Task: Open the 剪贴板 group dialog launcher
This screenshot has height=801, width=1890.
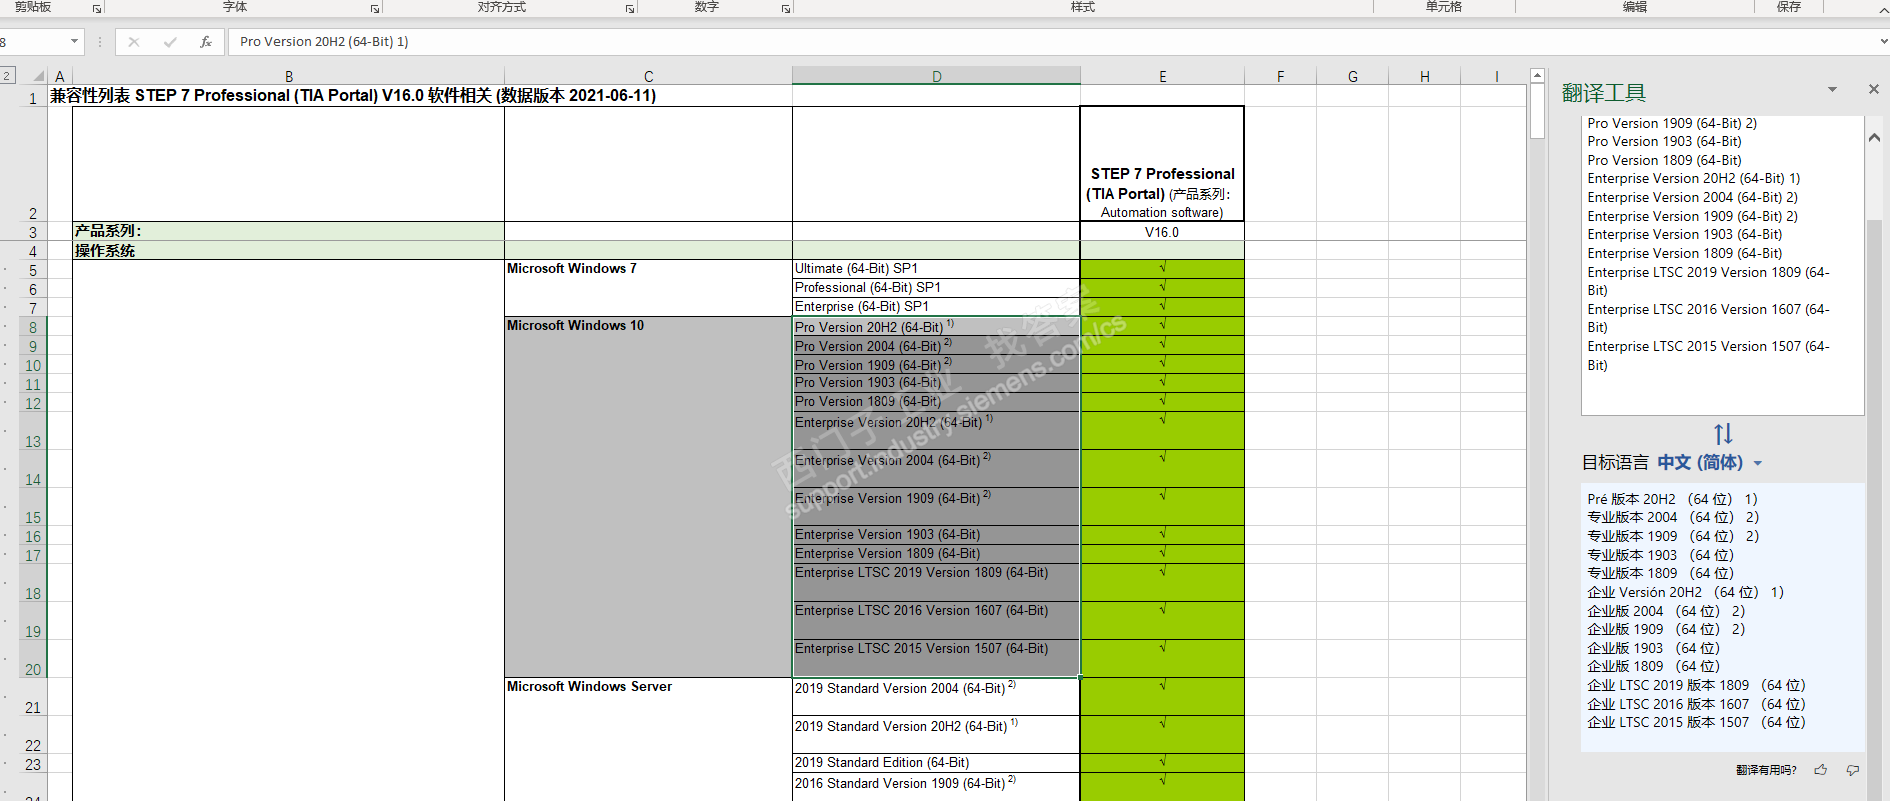Action: tap(97, 9)
